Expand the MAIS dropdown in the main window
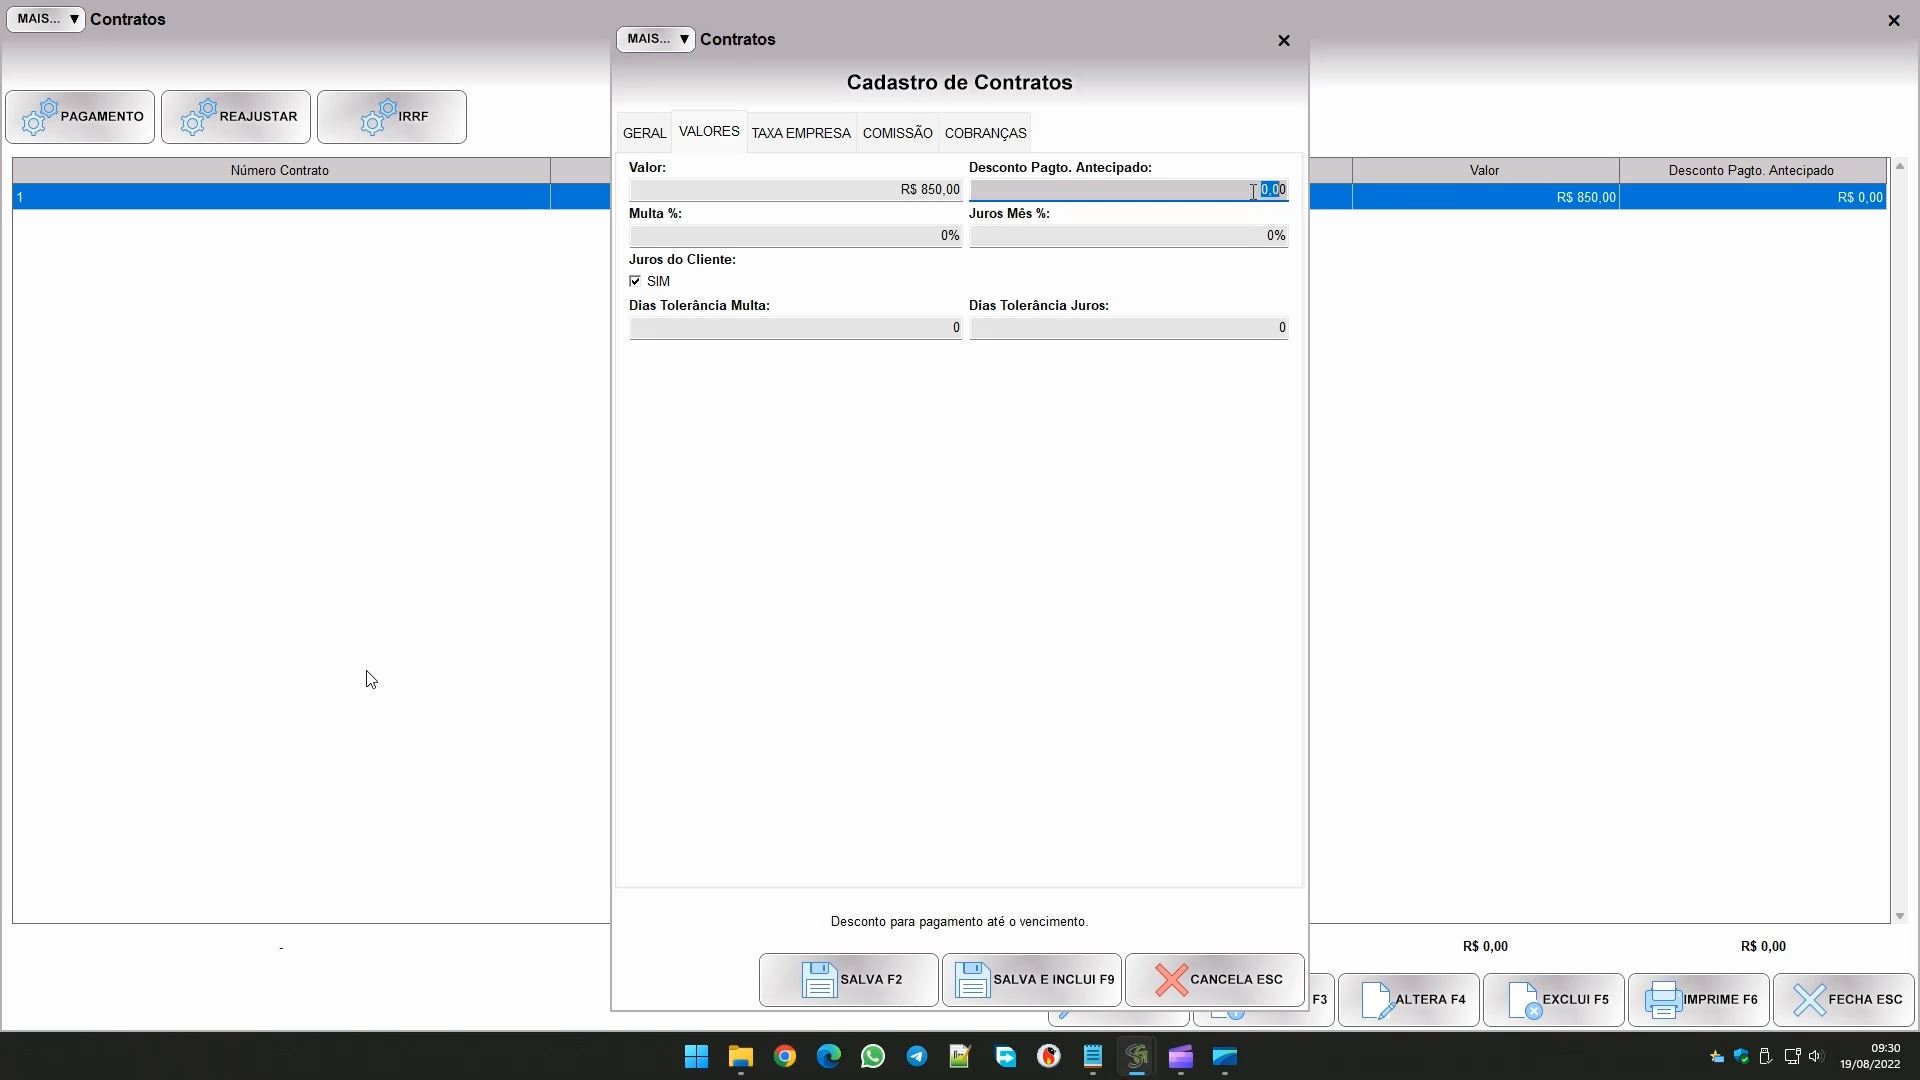Image resolution: width=1920 pixels, height=1080 pixels. click(x=46, y=19)
